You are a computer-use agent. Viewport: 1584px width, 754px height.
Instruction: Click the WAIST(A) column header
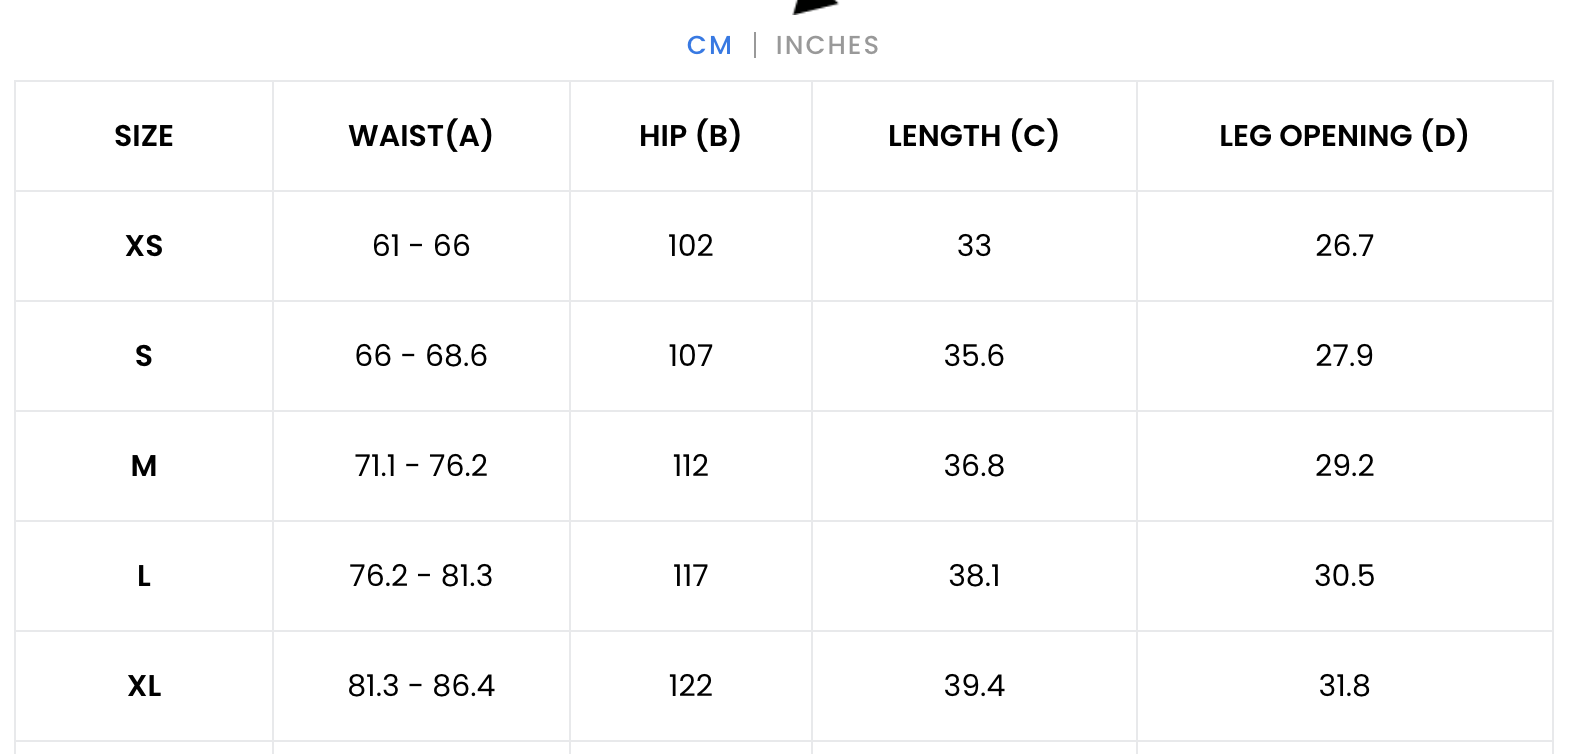[x=421, y=136]
